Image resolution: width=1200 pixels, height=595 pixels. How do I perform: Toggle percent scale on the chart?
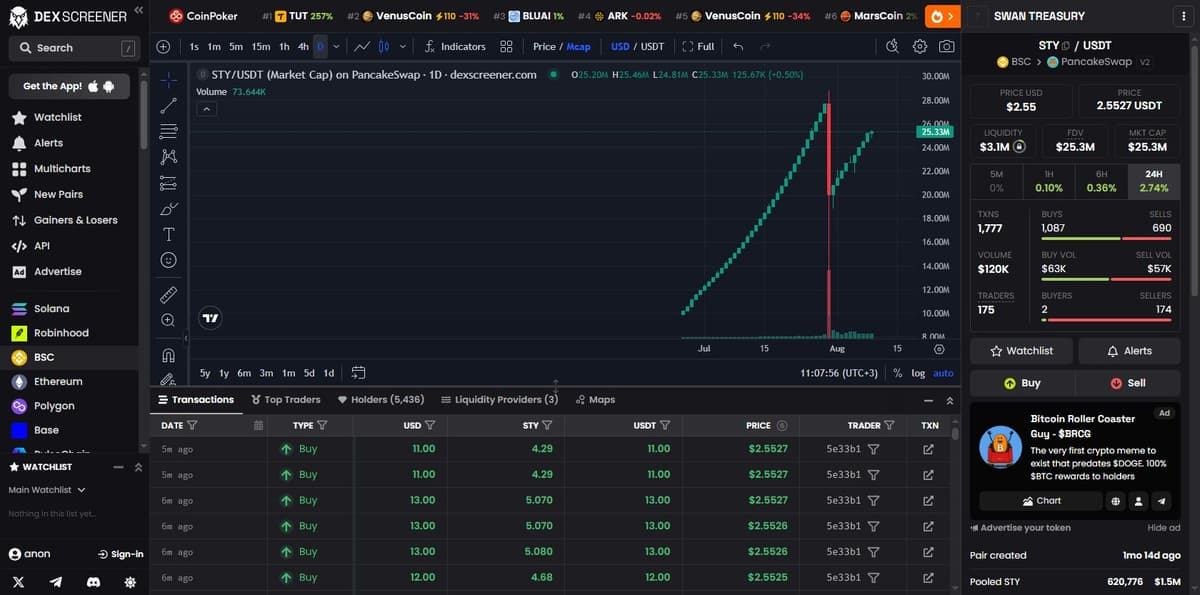point(898,373)
